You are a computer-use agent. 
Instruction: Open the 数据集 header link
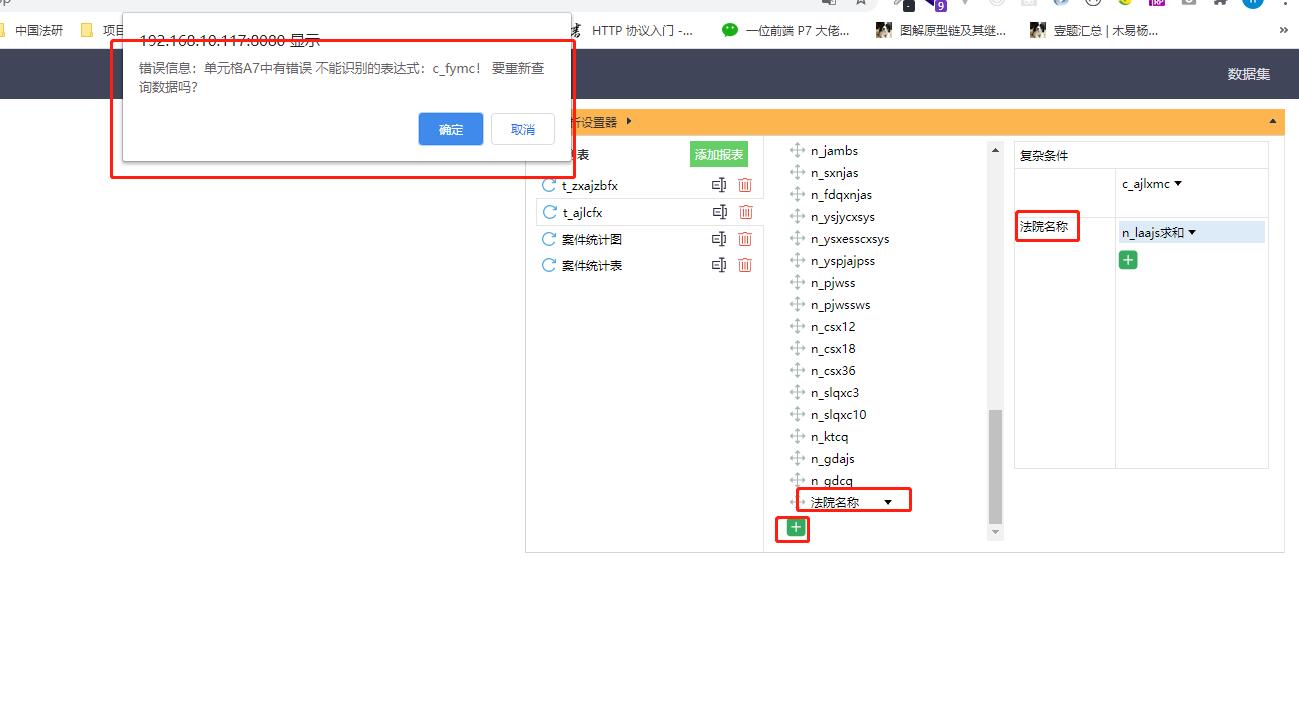[1249, 74]
